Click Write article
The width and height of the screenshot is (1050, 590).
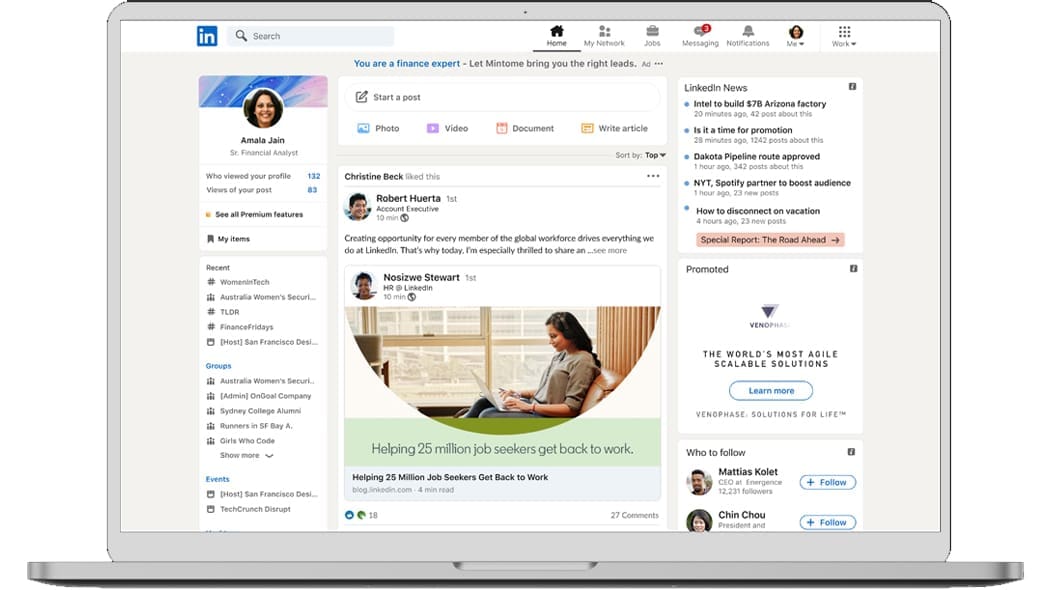(615, 128)
